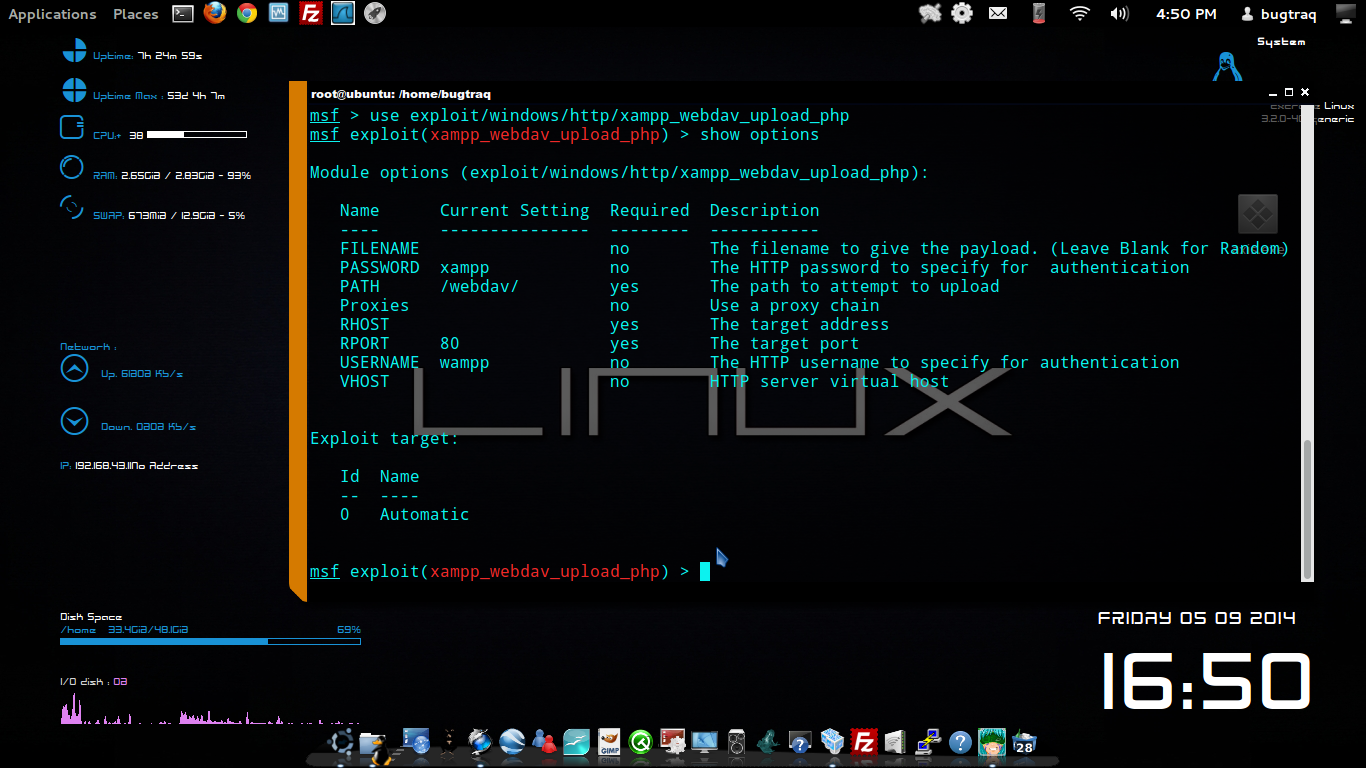
Task: Launch Wireshark from the top panel
Action: 343,13
